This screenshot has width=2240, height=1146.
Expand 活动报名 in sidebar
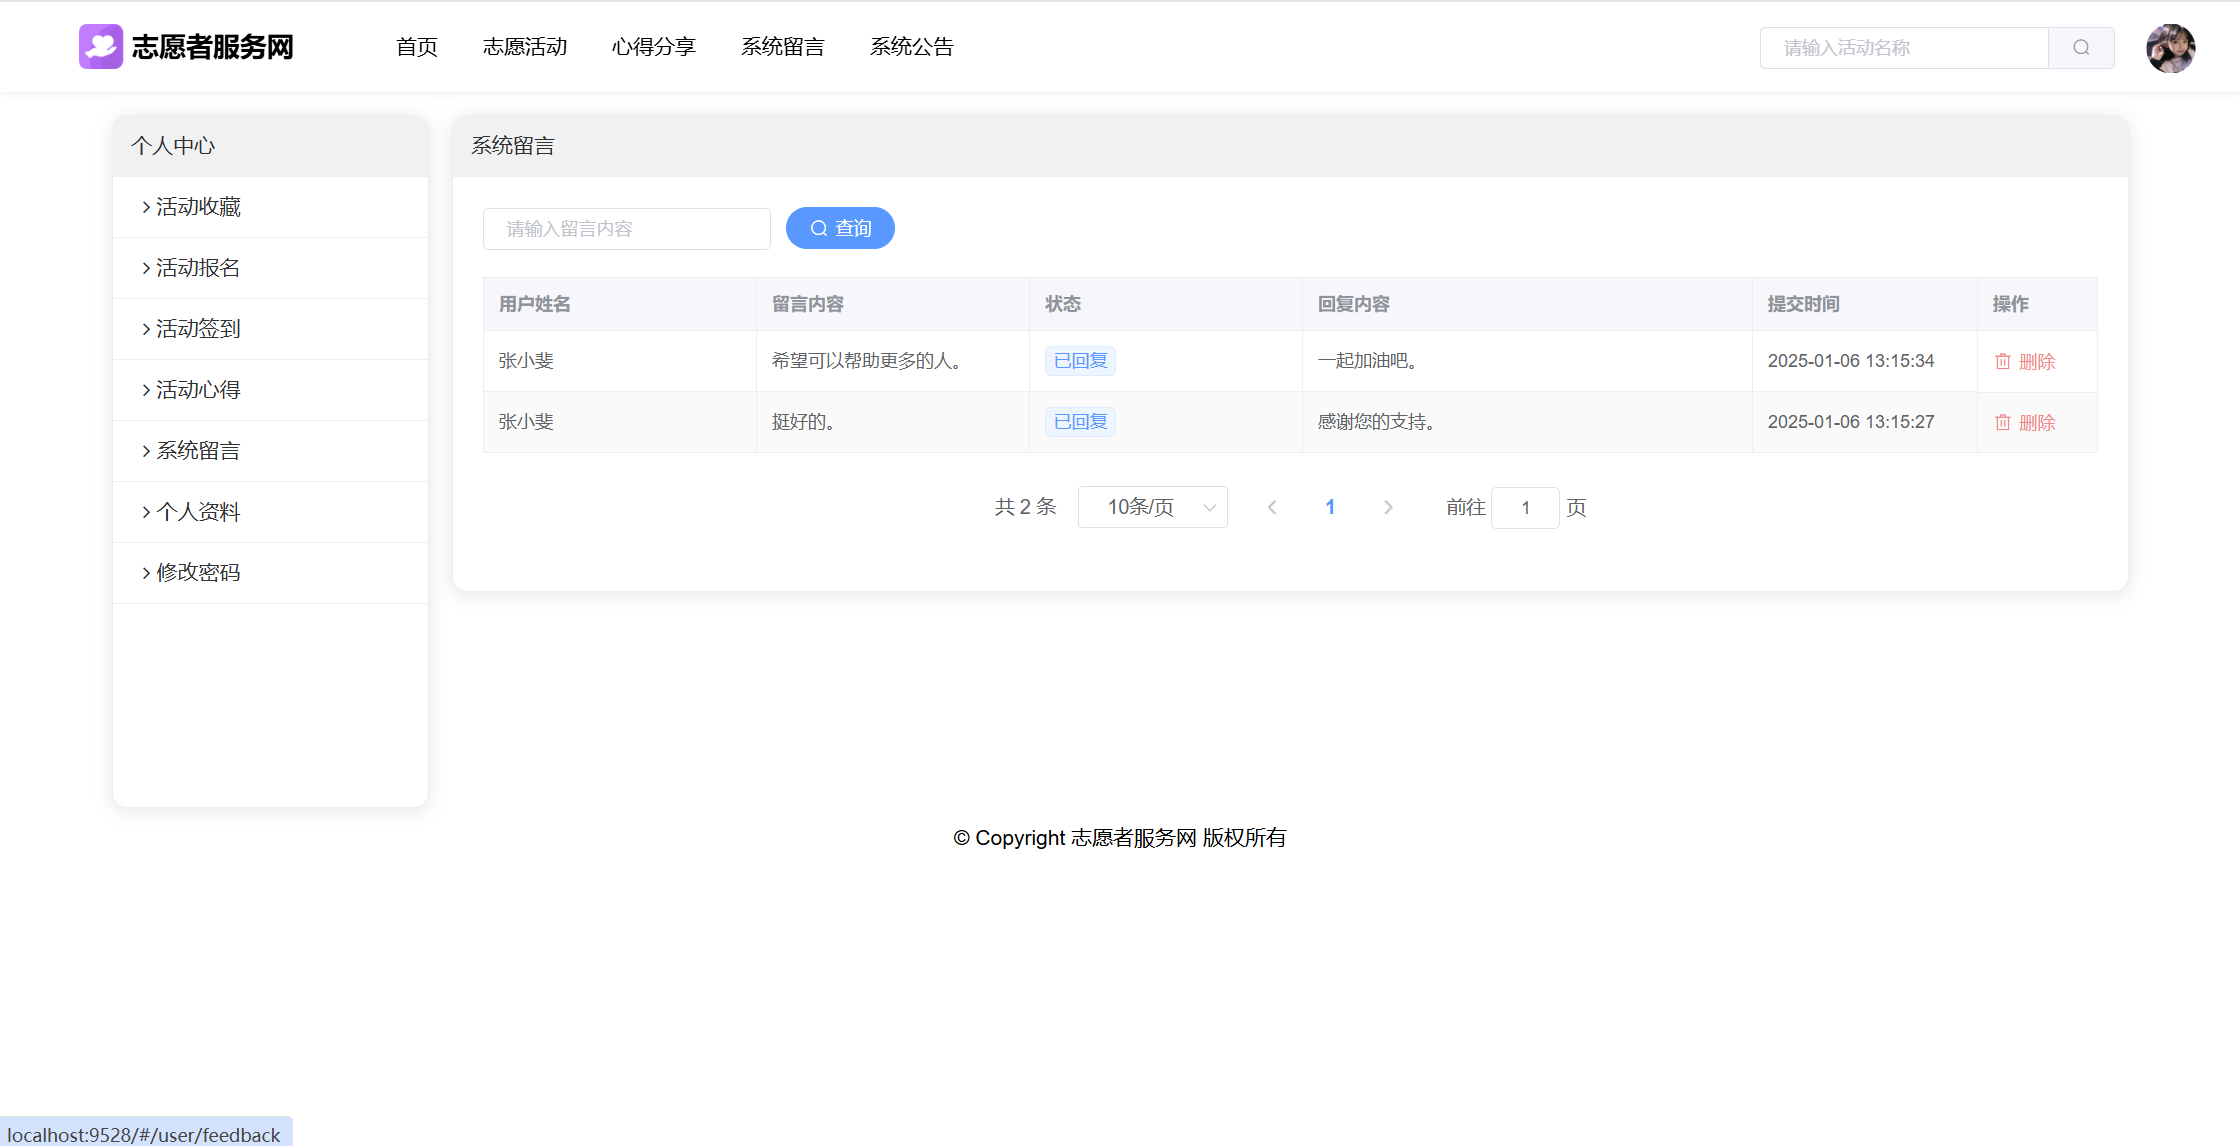coord(198,268)
